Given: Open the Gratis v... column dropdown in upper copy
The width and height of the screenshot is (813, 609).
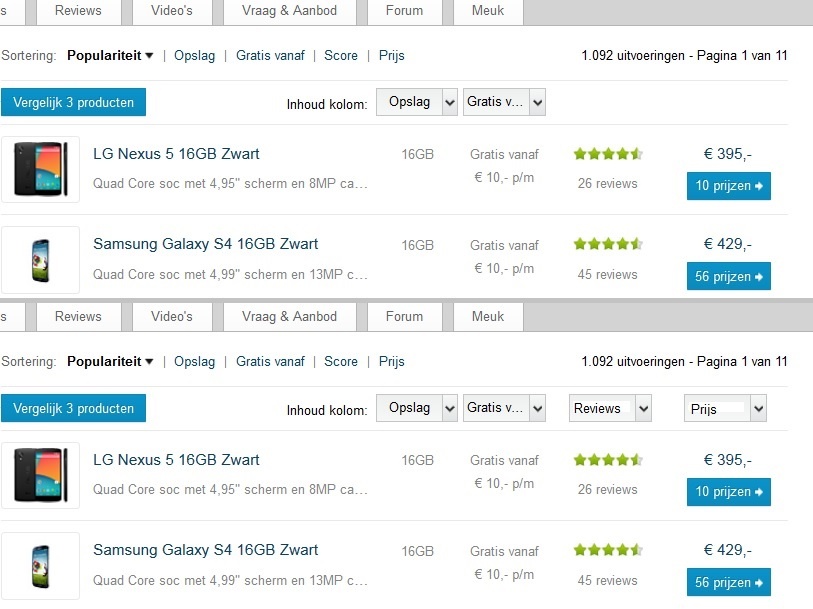Looking at the screenshot, I should [504, 102].
